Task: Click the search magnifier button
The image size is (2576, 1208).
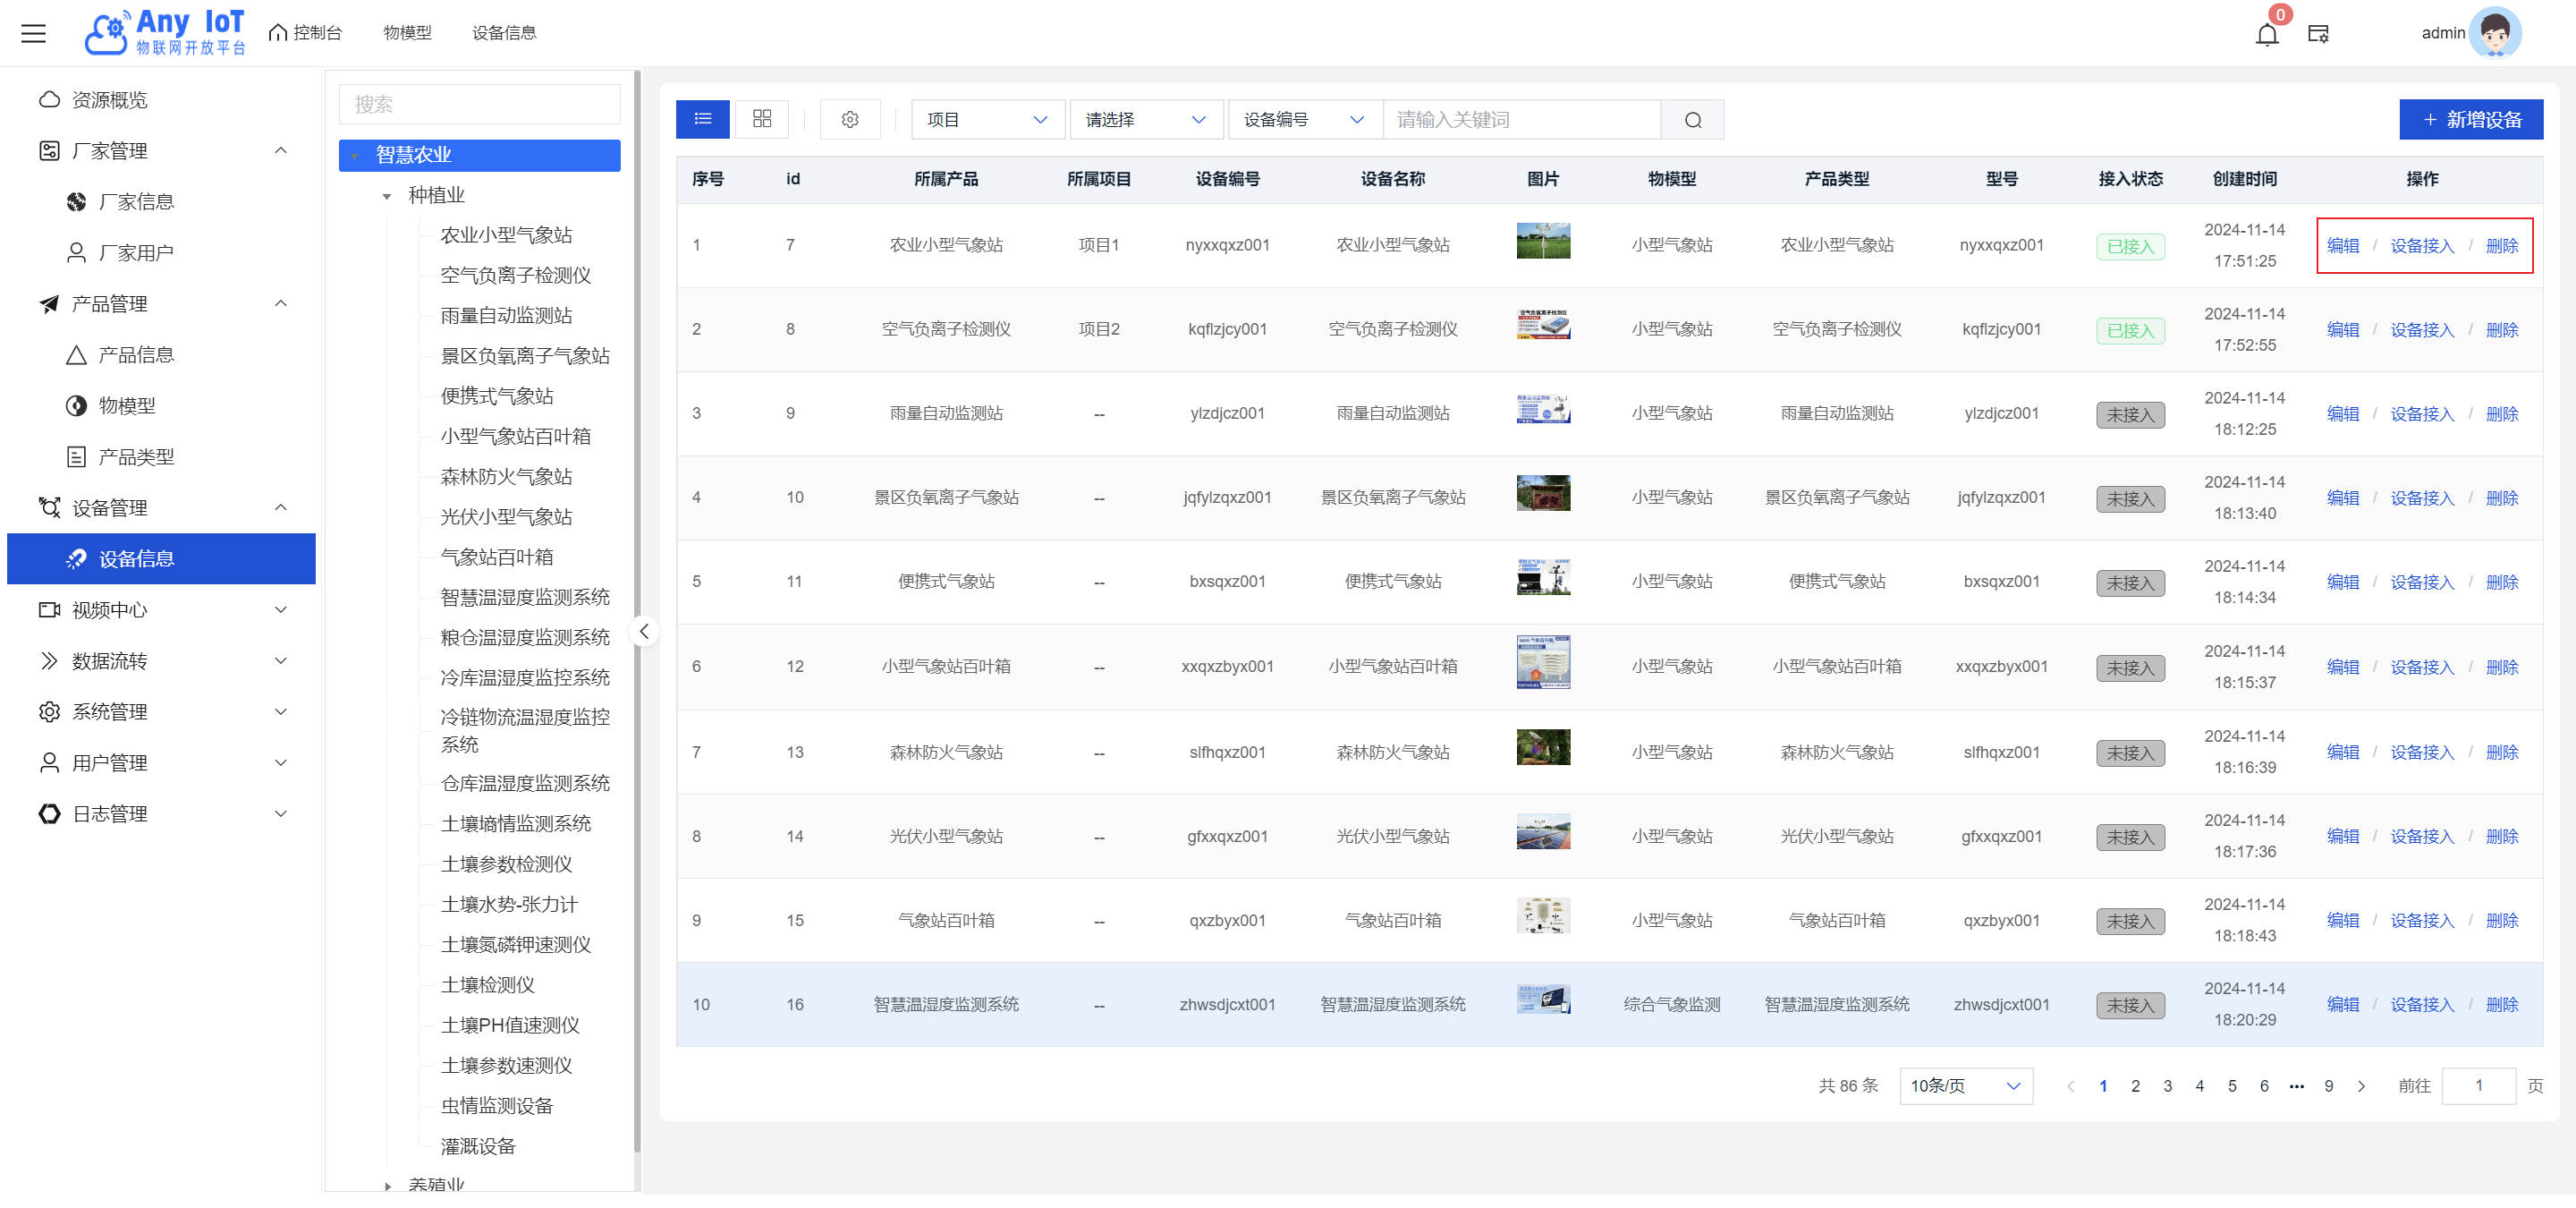Action: click(x=1692, y=120)
